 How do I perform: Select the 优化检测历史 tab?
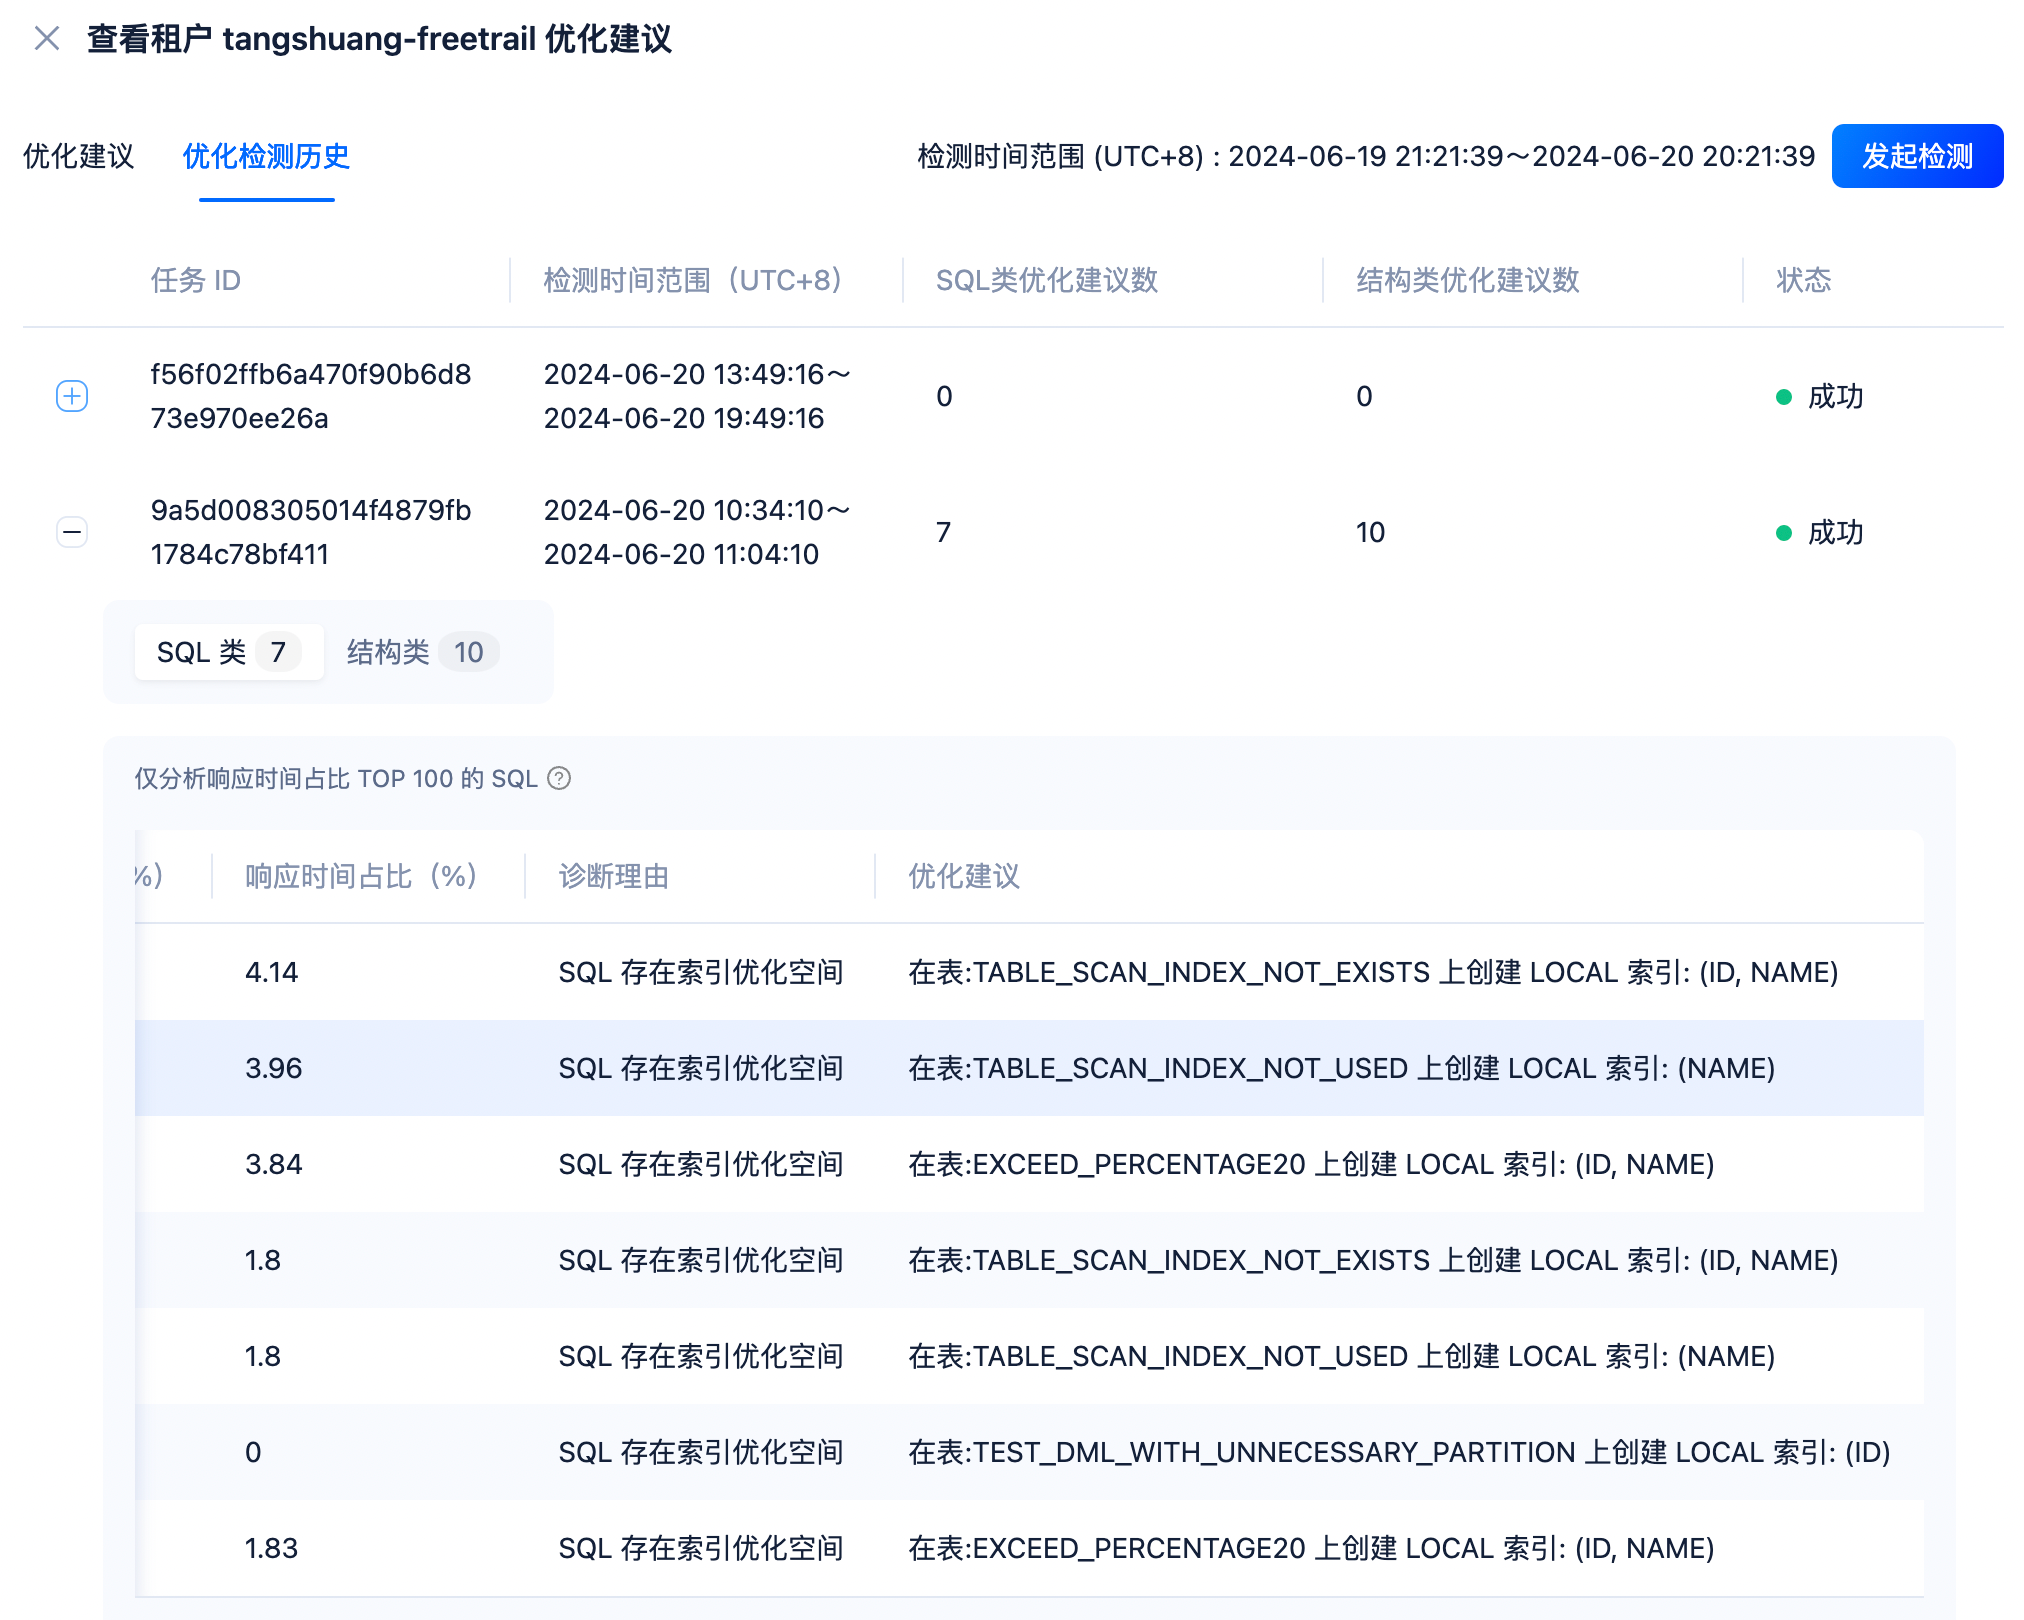coord(266,156)
